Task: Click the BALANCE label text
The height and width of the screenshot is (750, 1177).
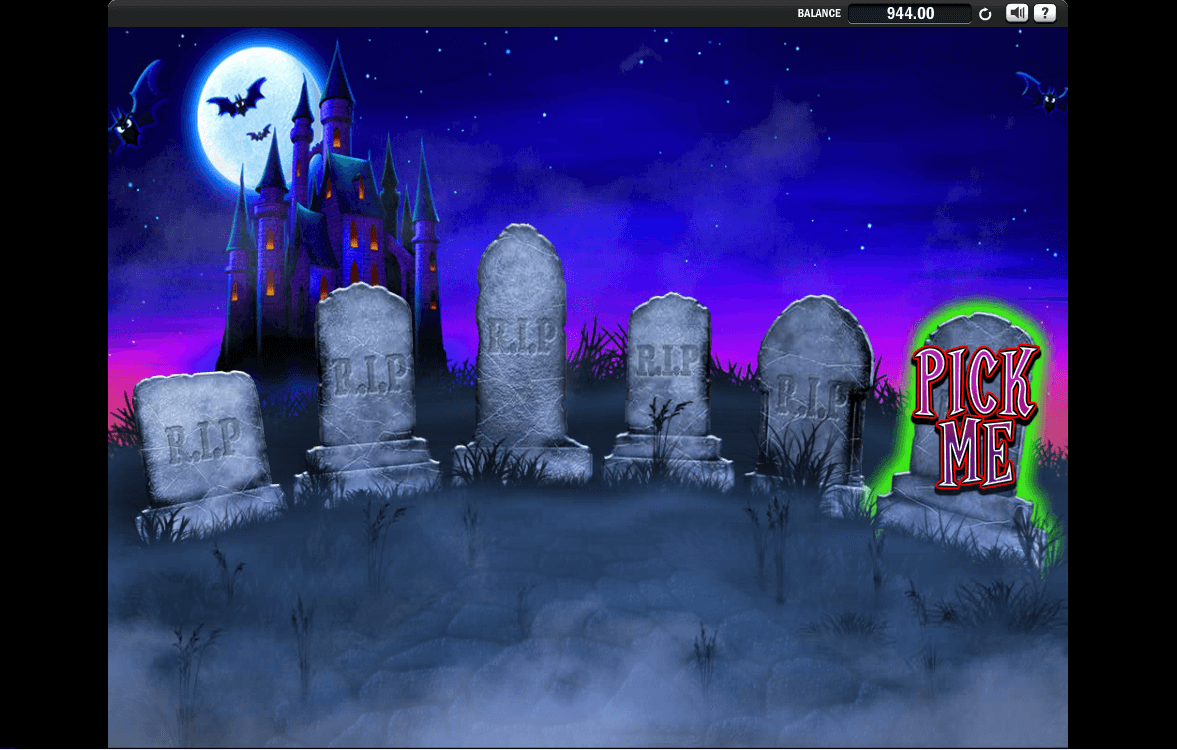Action: click(819, 14)
